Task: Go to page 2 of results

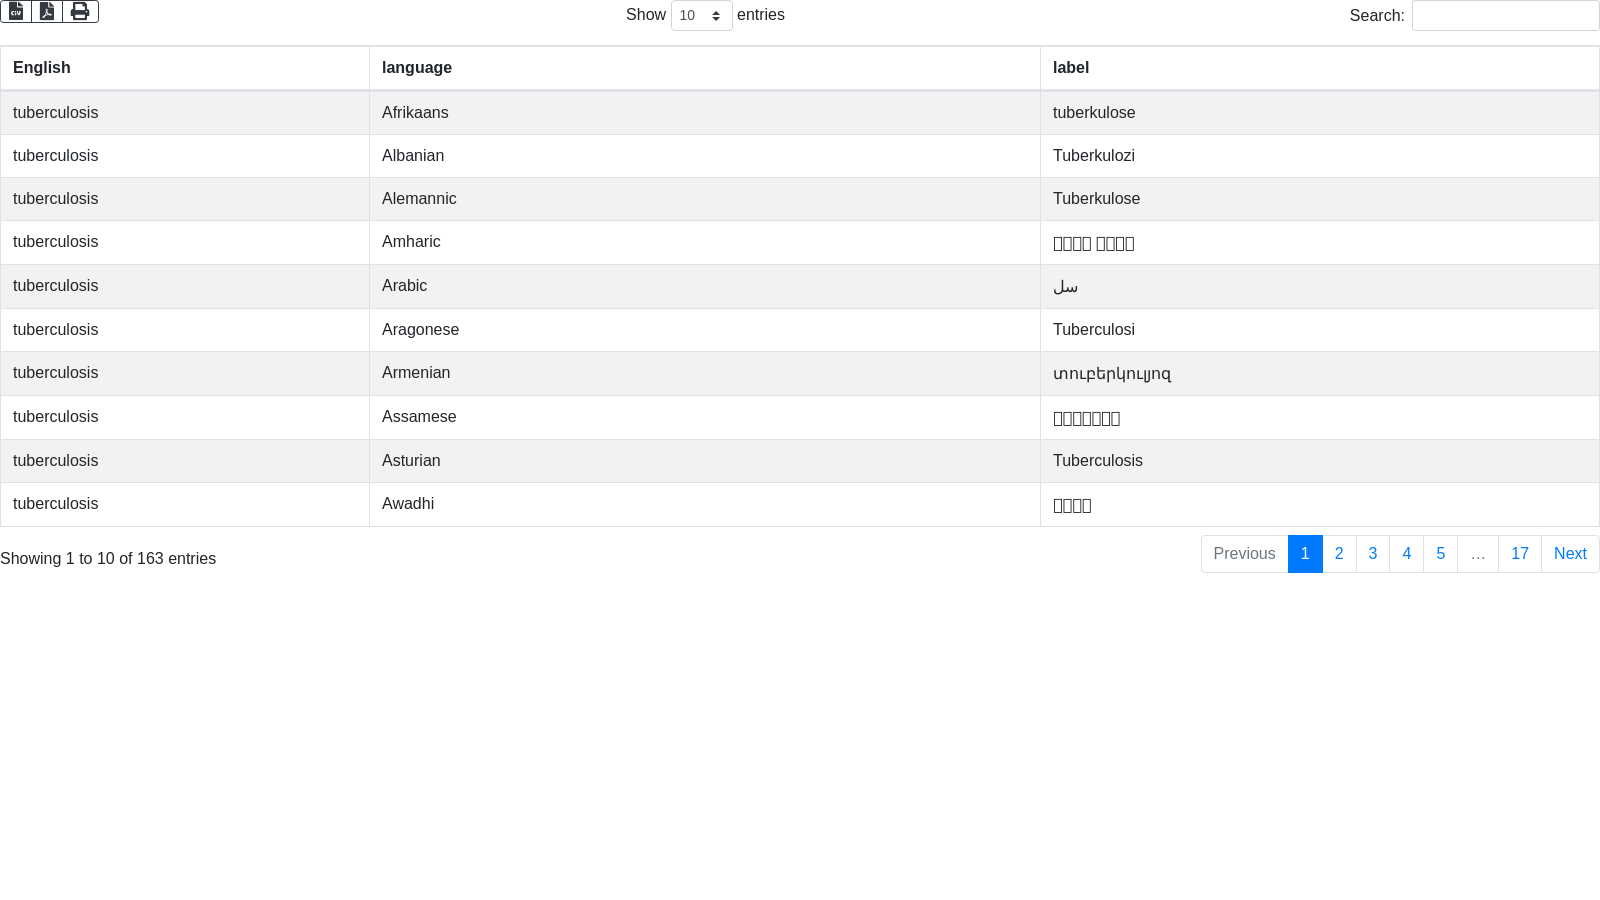Action: pos(1339,554)
